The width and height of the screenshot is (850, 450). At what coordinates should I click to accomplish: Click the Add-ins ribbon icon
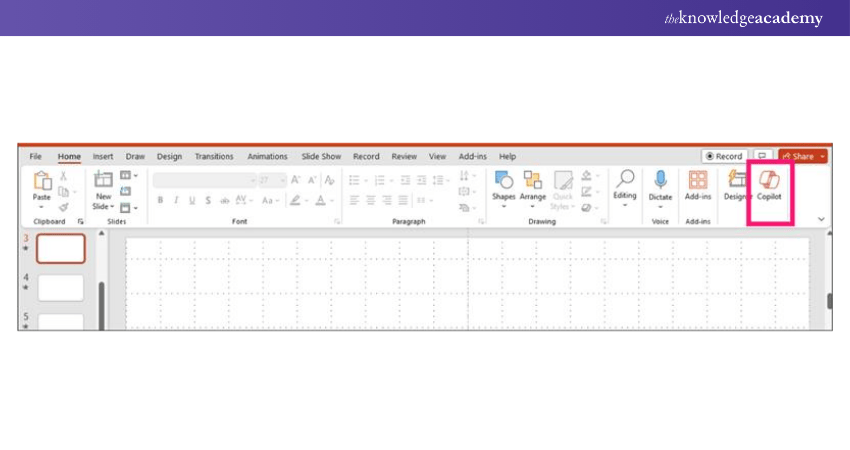697,184
